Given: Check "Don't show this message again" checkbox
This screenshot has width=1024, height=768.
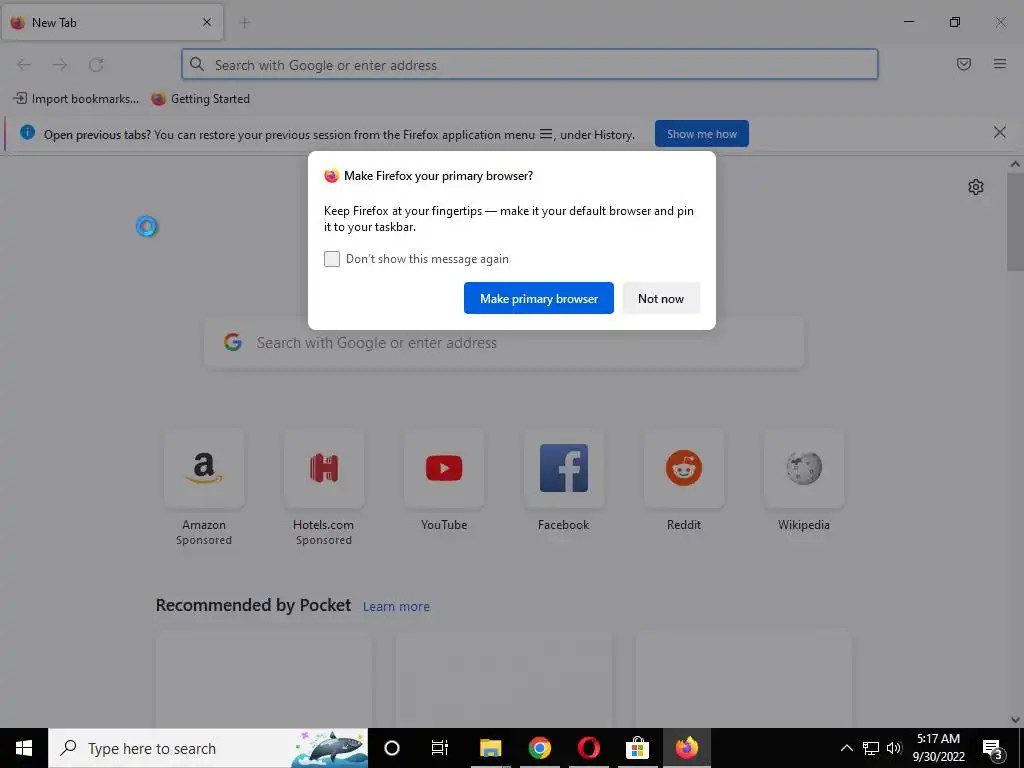Looking at the screenshot, I should tap(332, 259).
